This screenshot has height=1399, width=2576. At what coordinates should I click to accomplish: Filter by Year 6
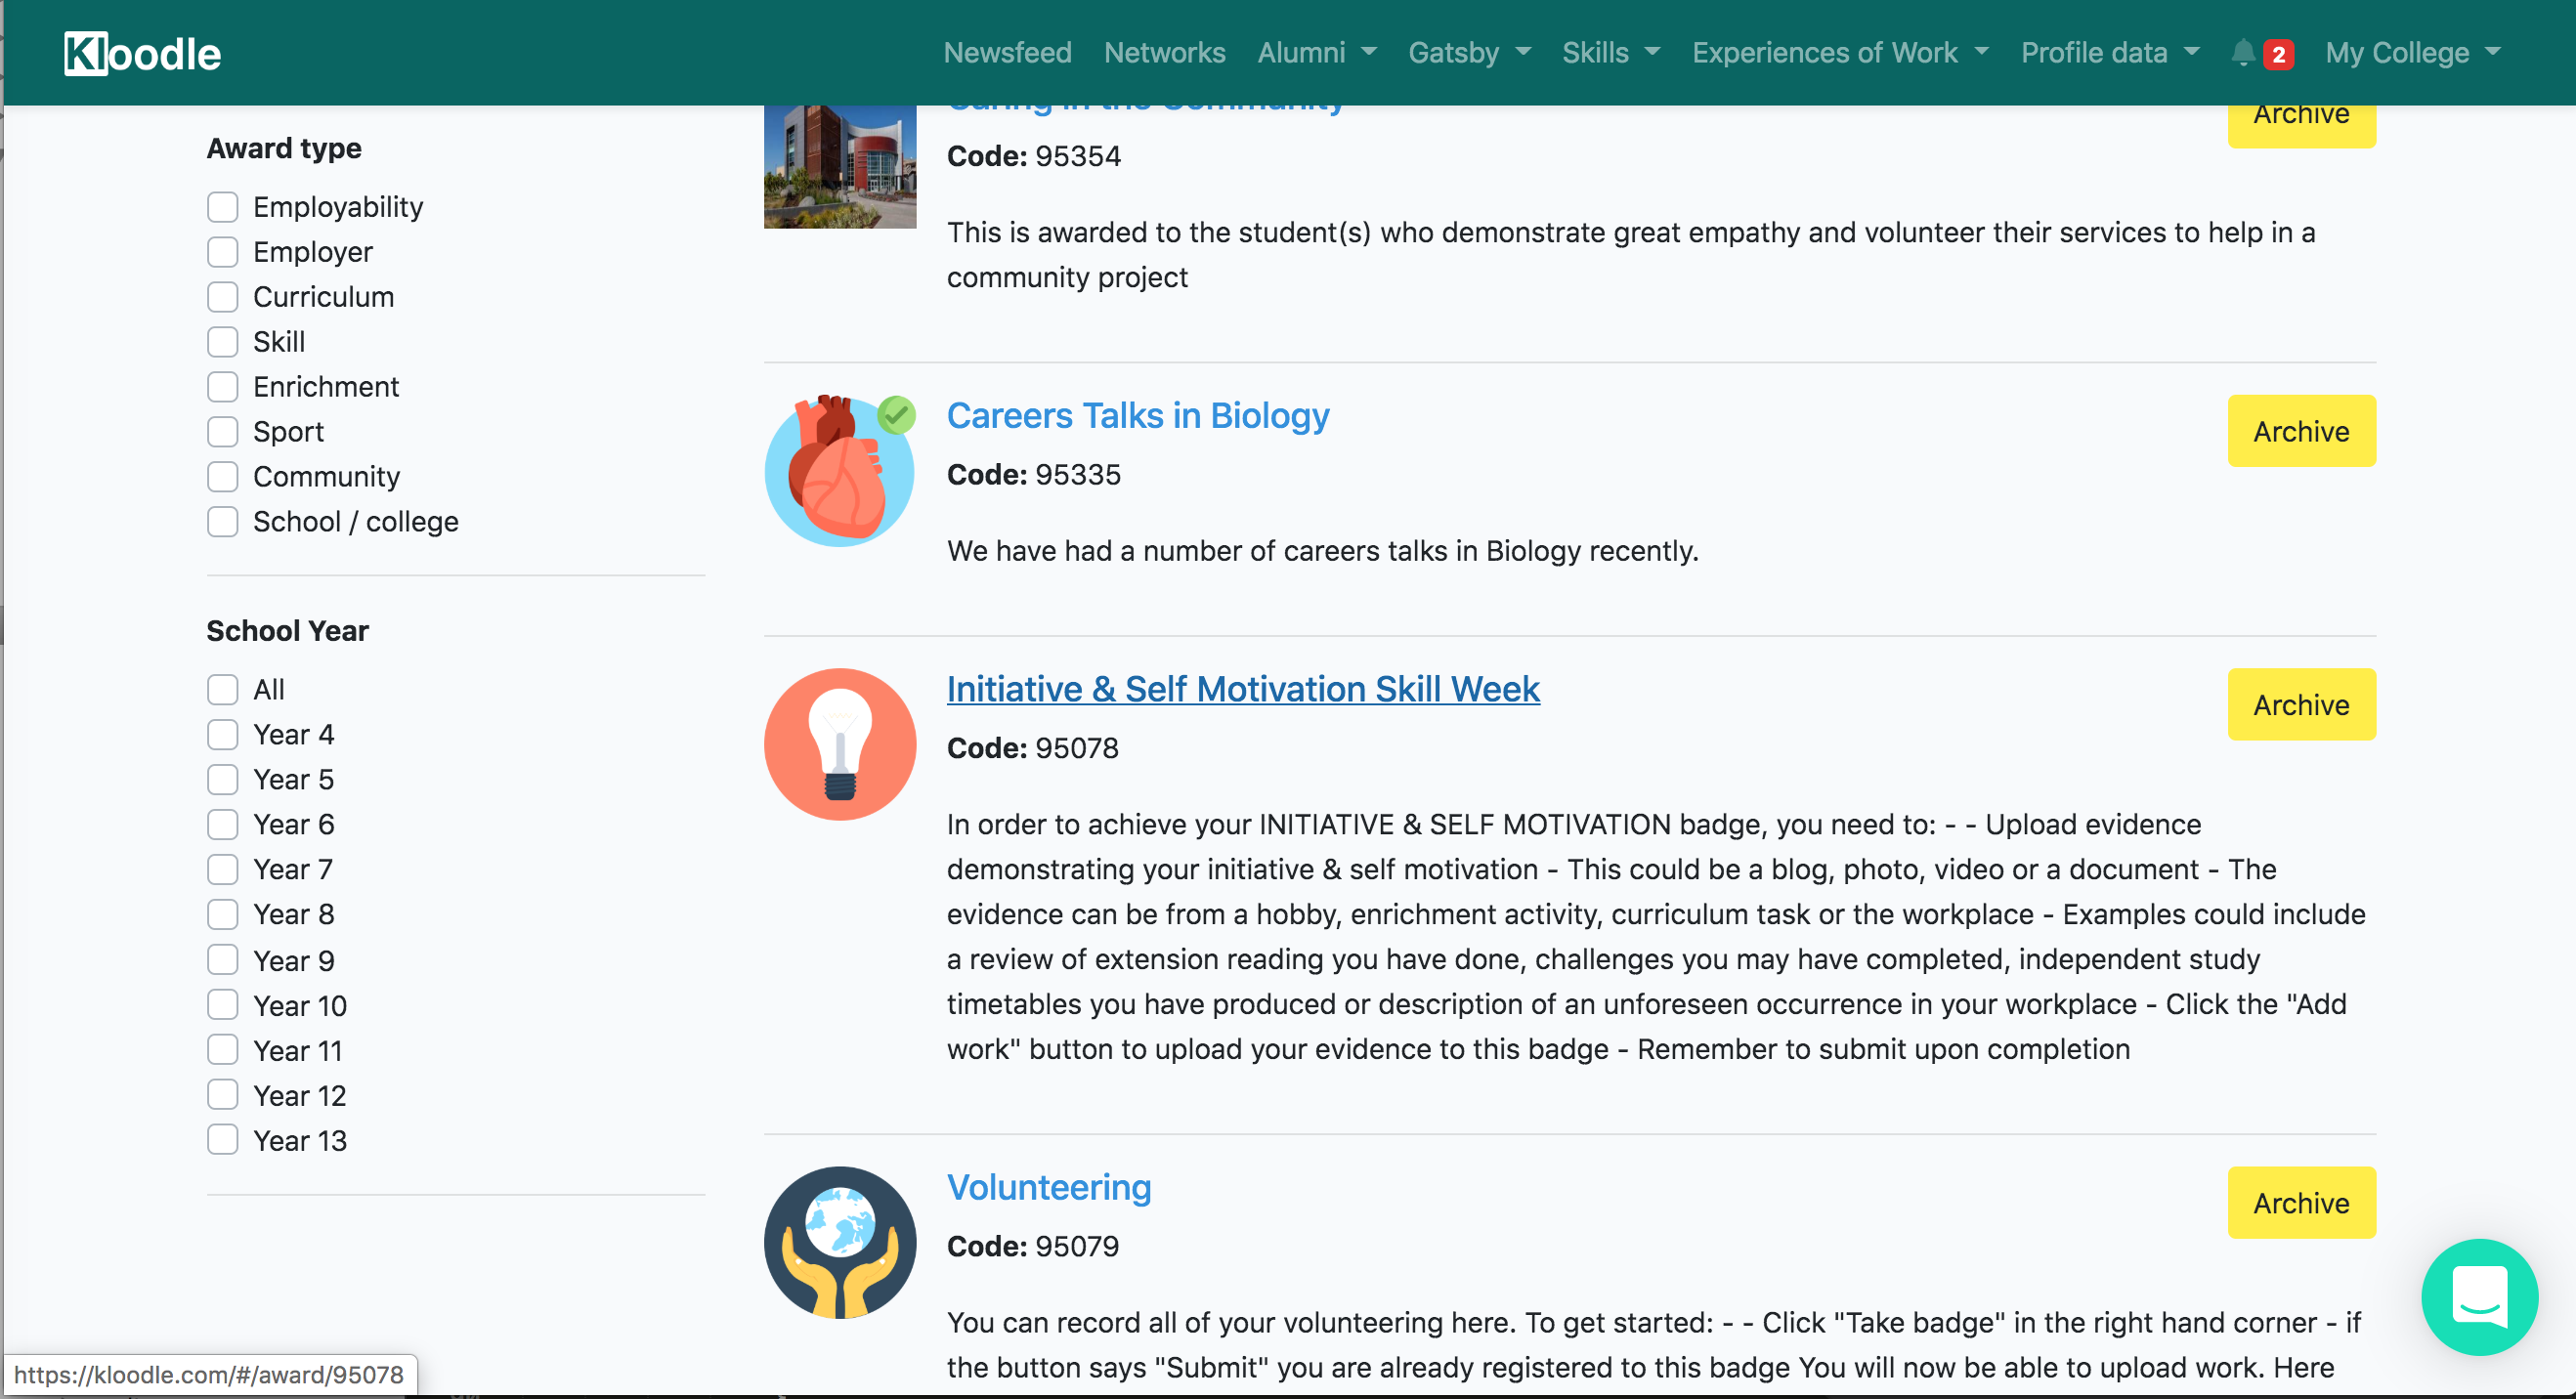point(223,825)
